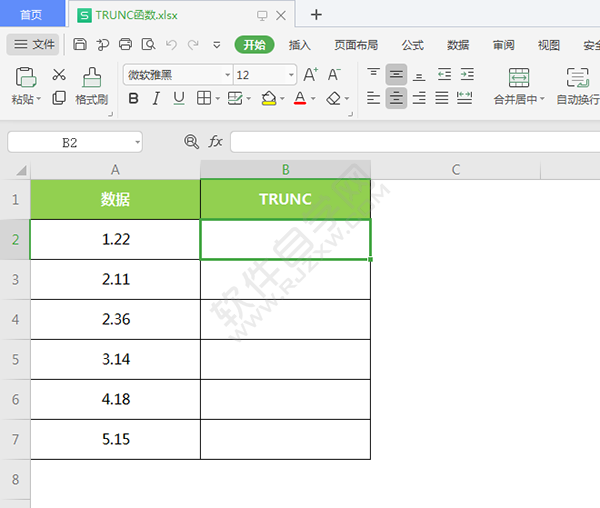Image resolution: width=600 pixels, height=508 pixels.
Task: Click the Undo arrow
Action: (x=171, y=45)
